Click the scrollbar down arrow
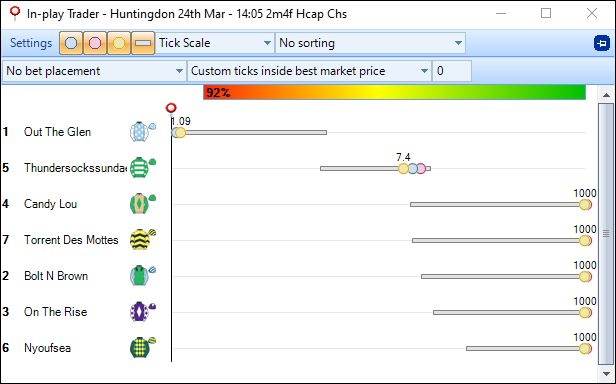This screenshot has height=384, width=616. click(x=606, y=373)
